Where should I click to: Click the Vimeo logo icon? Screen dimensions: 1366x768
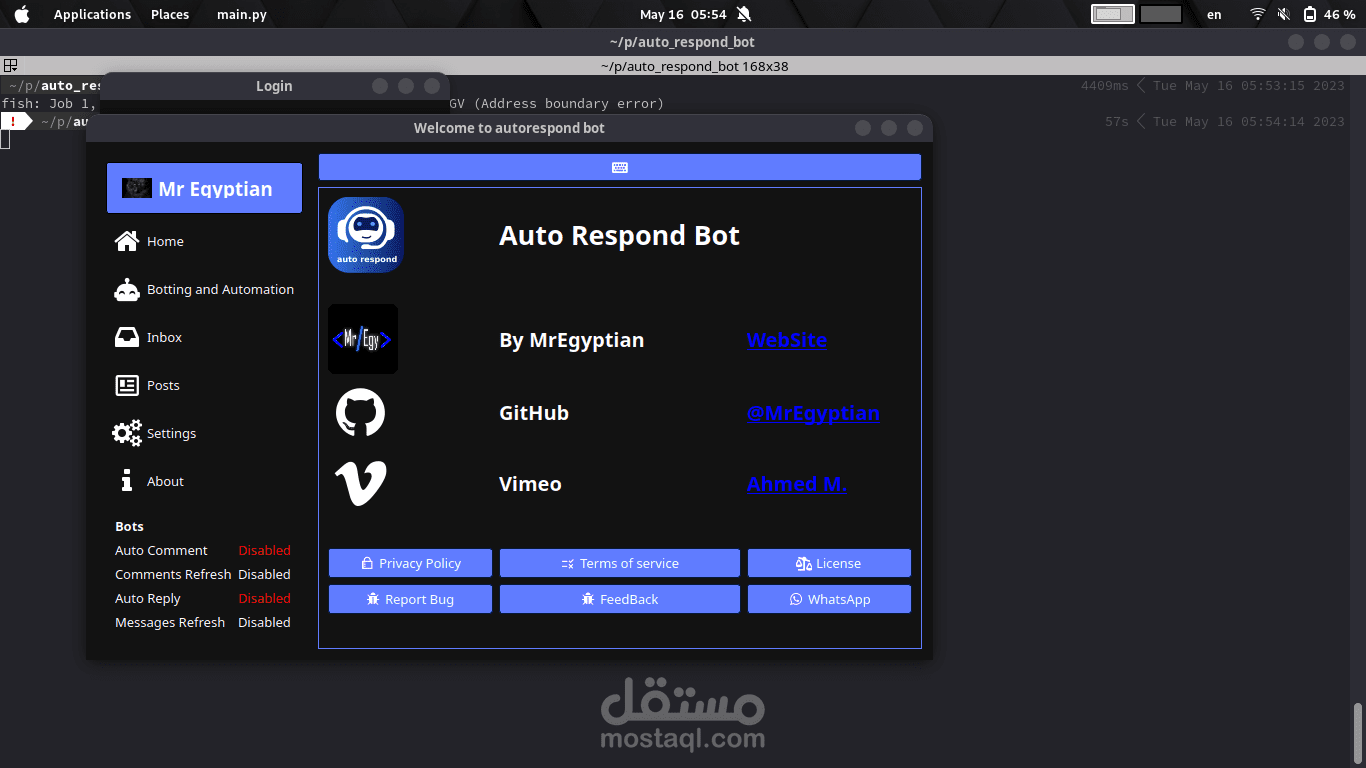pos(360,484)
